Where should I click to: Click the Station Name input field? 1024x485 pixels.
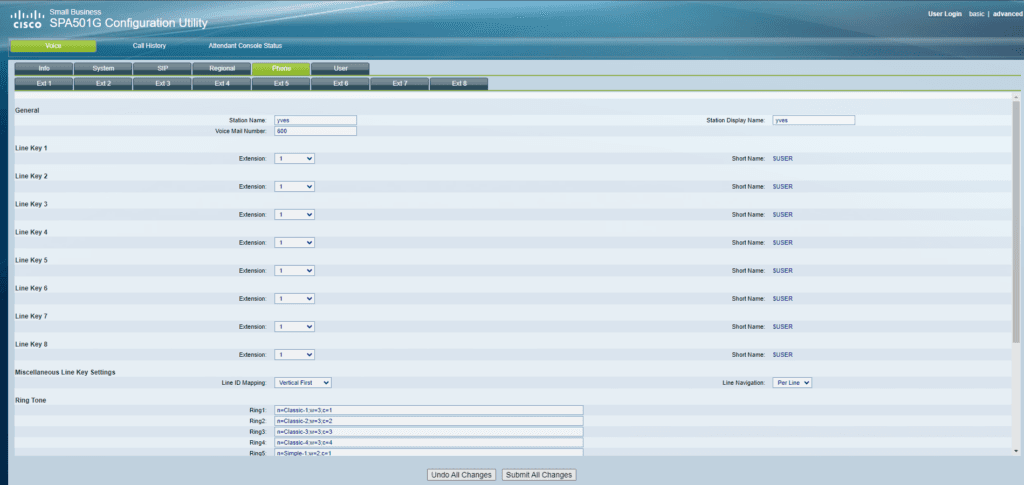point(315,120)
